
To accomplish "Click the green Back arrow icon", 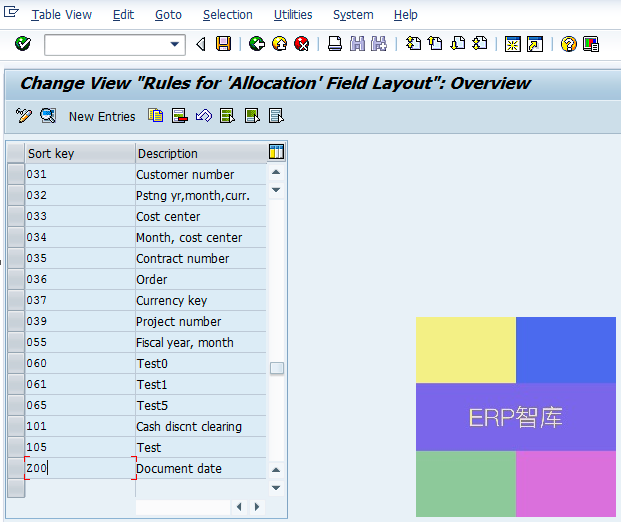I will pos(257,44).
